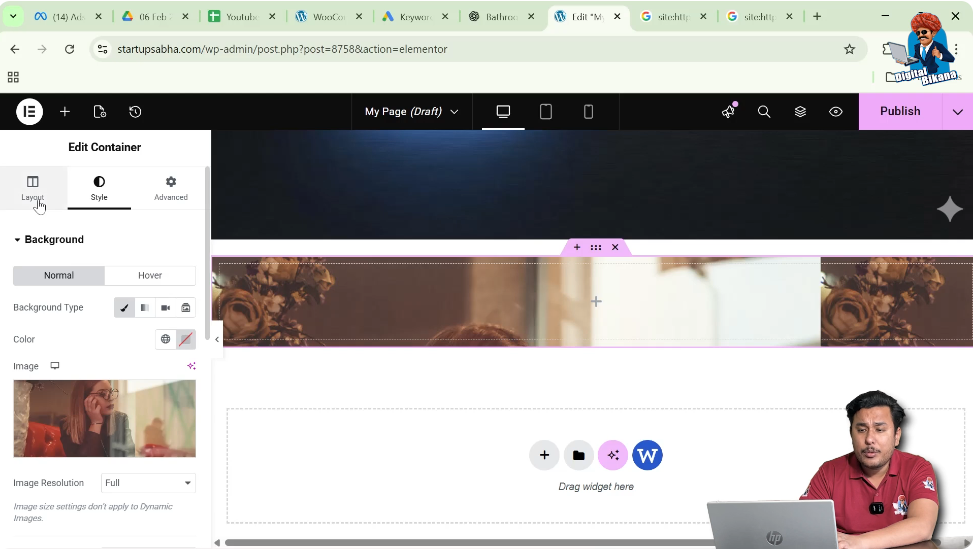Switch to mobile responsive view
Viewport: 976px width, 551px height.
tap(588, 112)
